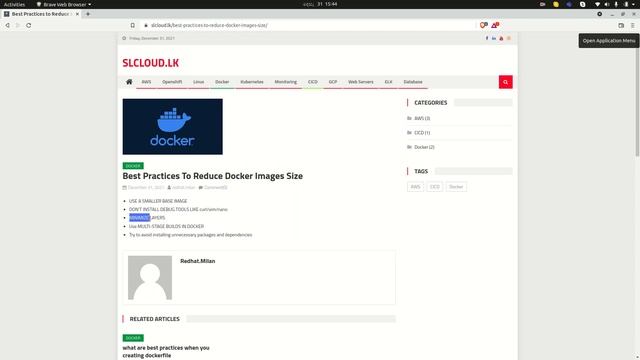
Task: Open the Docker (2) category link
Action: [424, 147]
